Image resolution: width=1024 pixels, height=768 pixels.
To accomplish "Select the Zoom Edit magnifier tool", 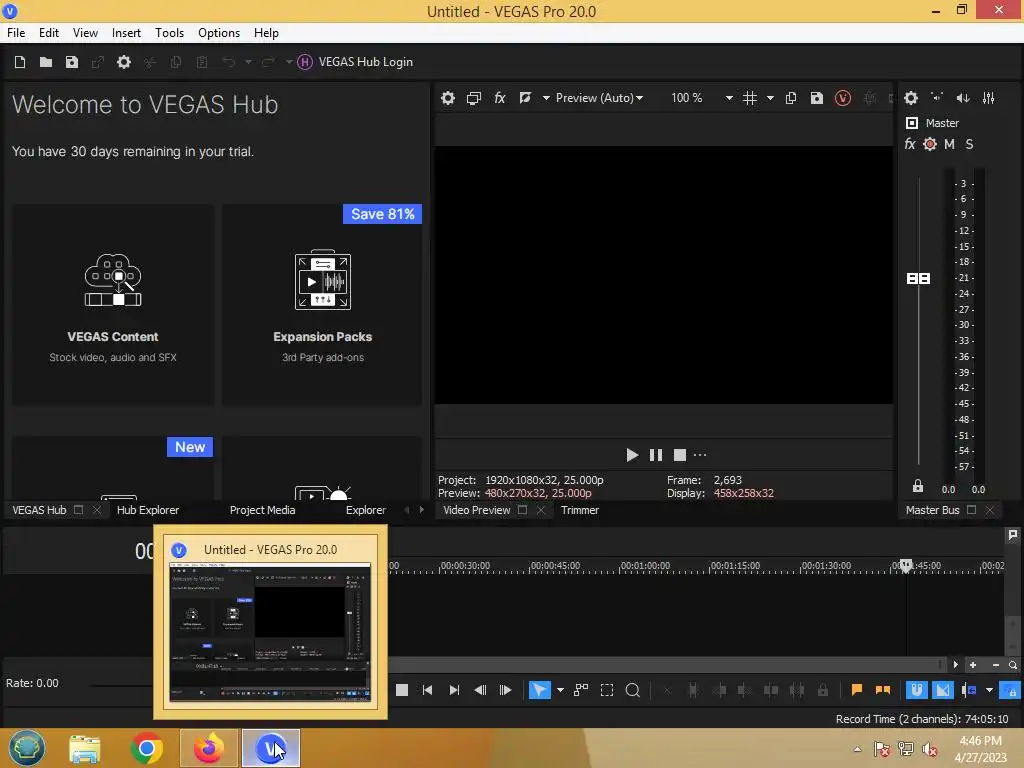I will point(633,690).
